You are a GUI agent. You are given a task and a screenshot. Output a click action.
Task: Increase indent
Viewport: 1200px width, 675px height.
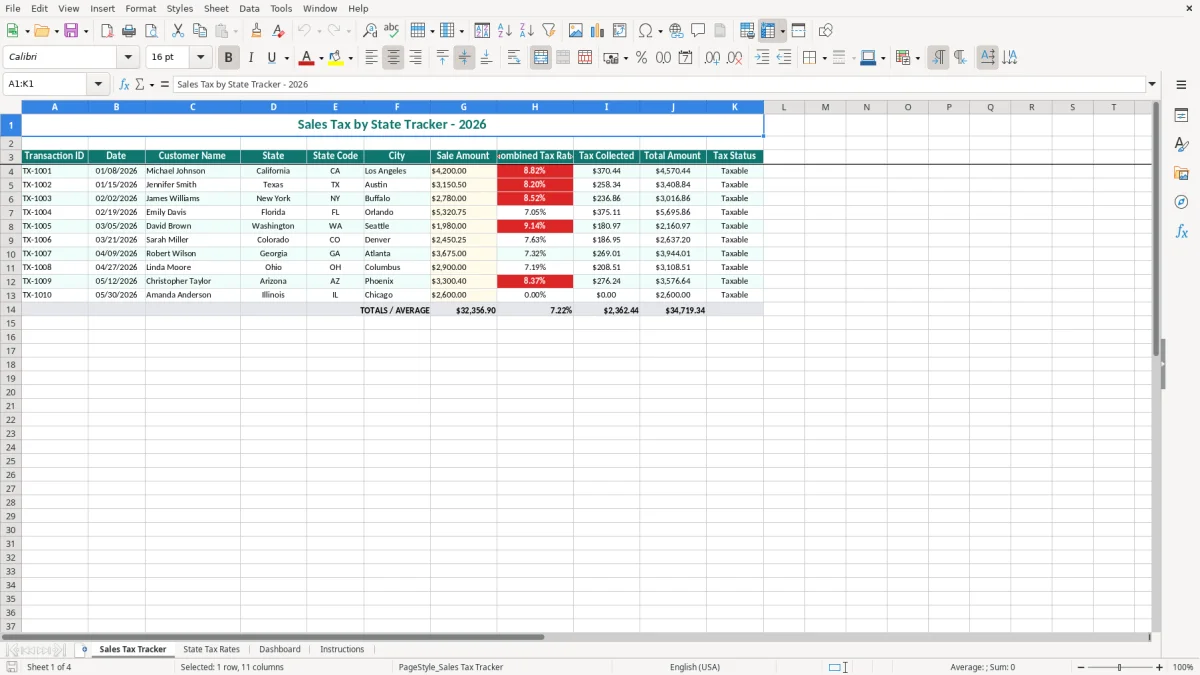[762, 58]
